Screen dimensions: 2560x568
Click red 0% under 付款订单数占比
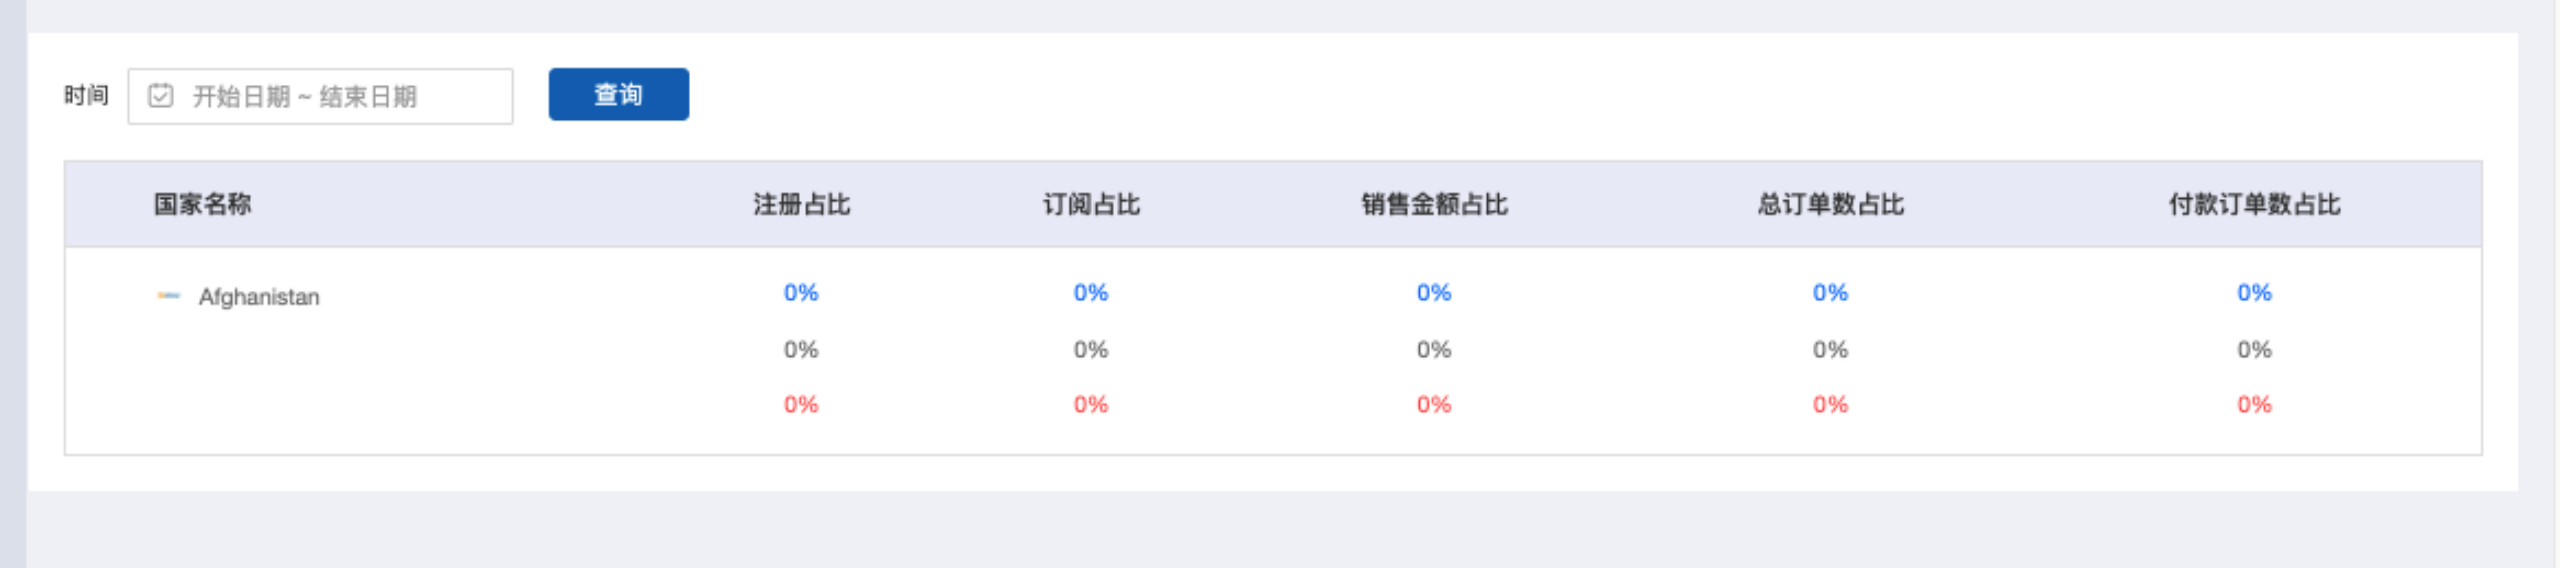pyautogui.click(x=2254, y=405)
